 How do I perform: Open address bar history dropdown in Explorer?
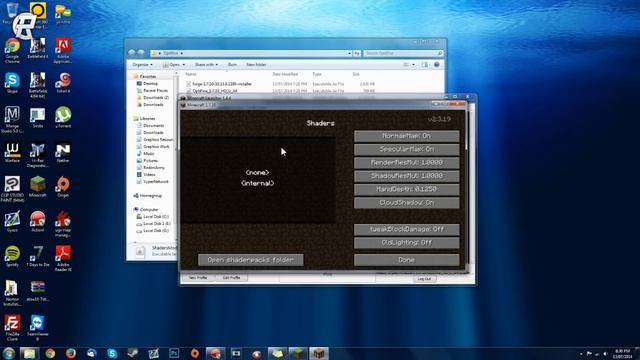click(x=349, y=53)
